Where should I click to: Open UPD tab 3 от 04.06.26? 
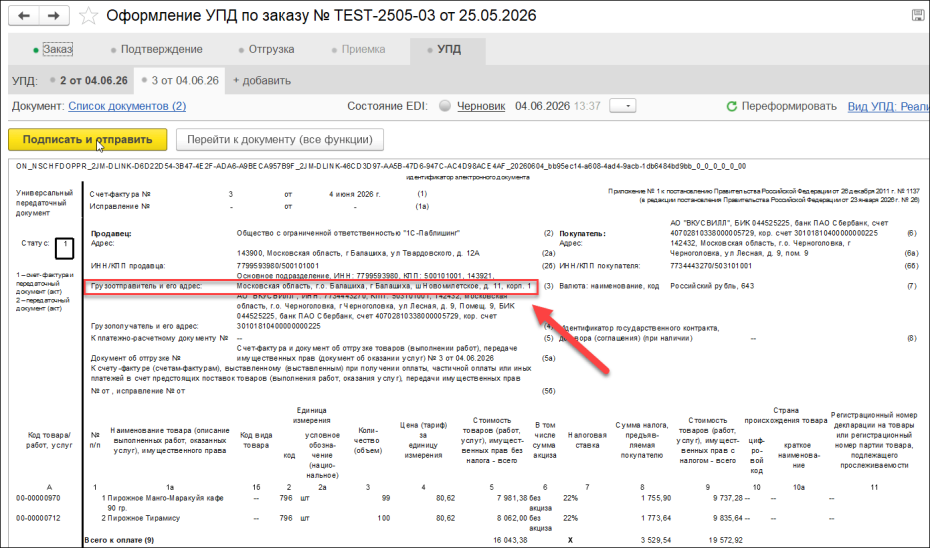(x=180, y=81)
